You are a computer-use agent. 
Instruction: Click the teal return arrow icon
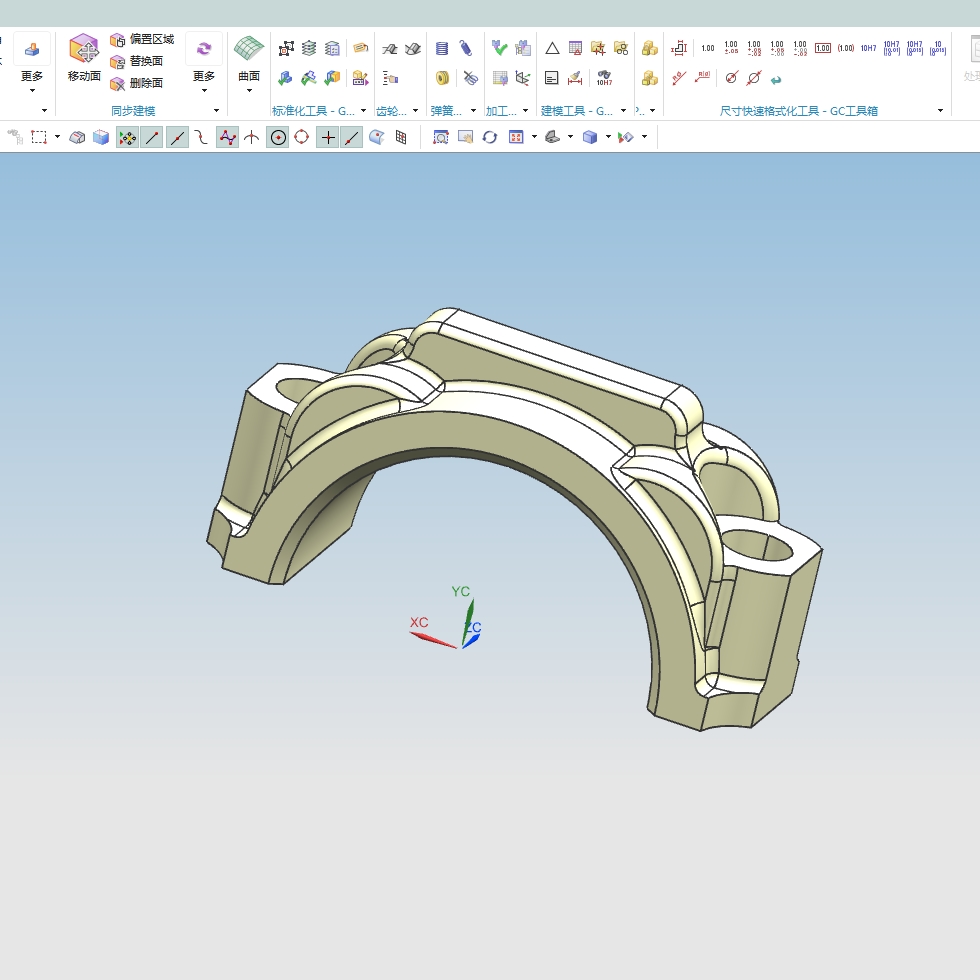(776, 79)
